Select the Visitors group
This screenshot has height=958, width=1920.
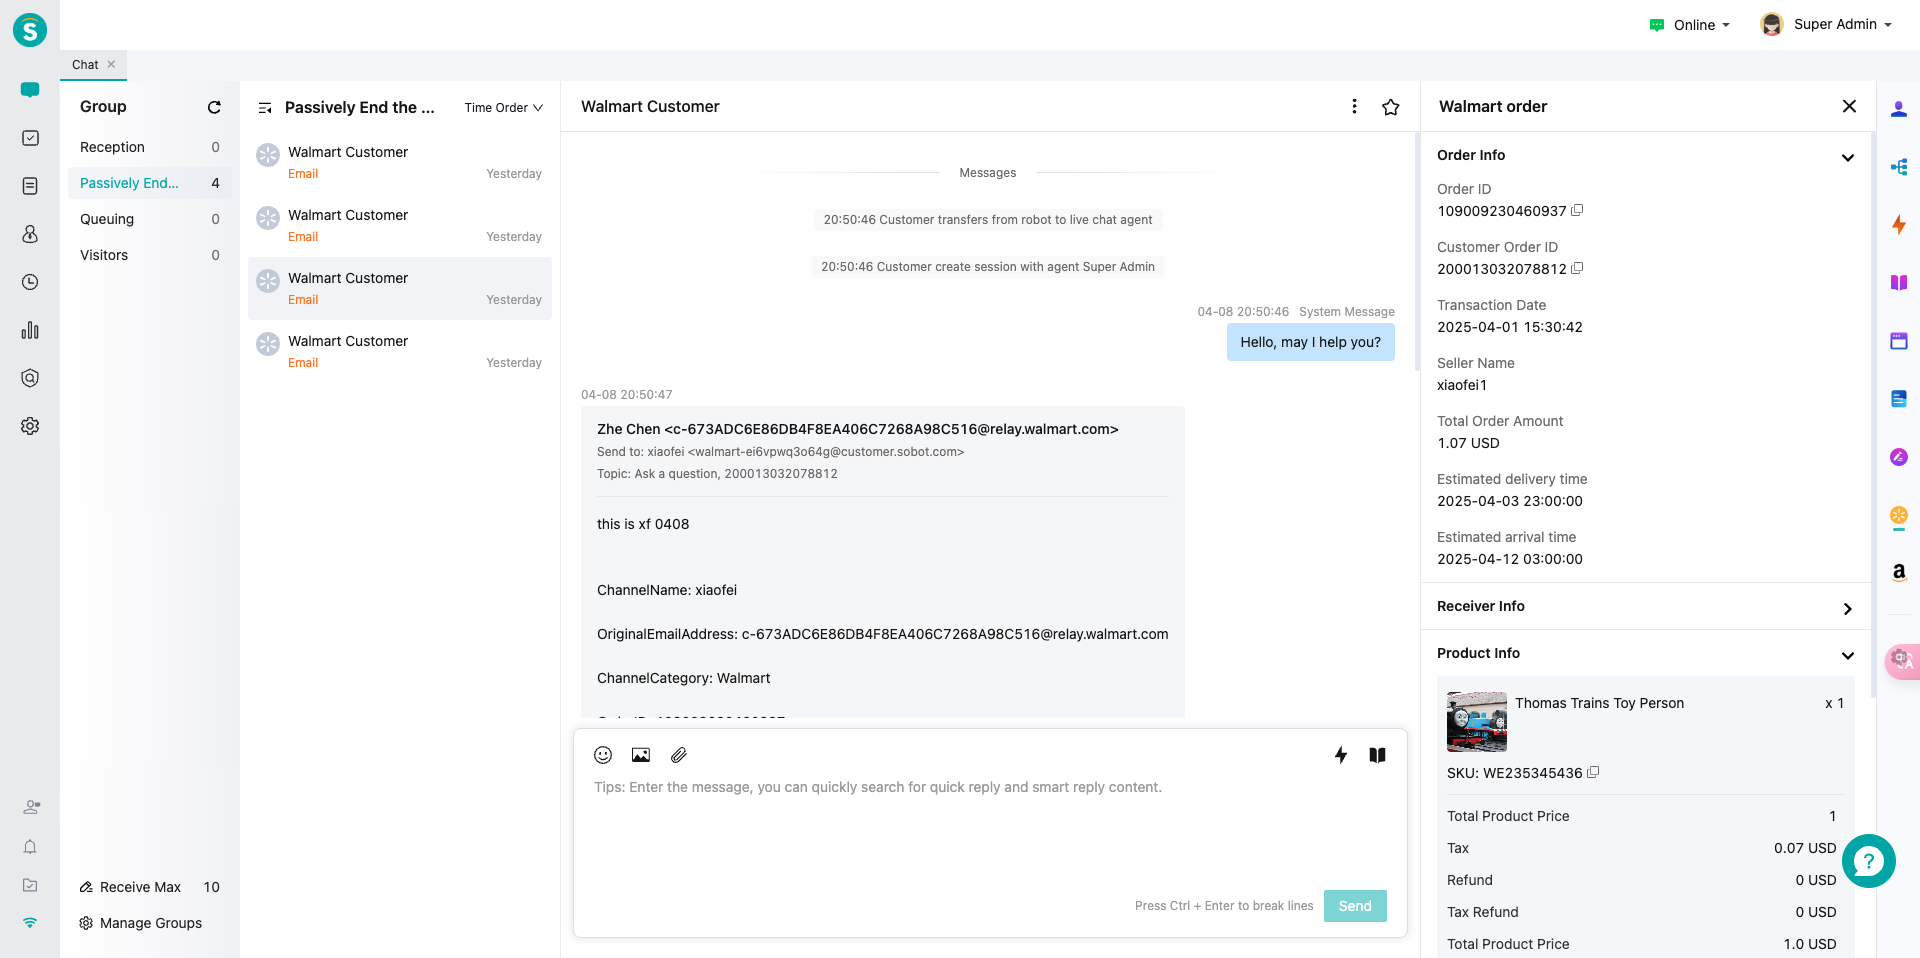(x=150, y=255)
